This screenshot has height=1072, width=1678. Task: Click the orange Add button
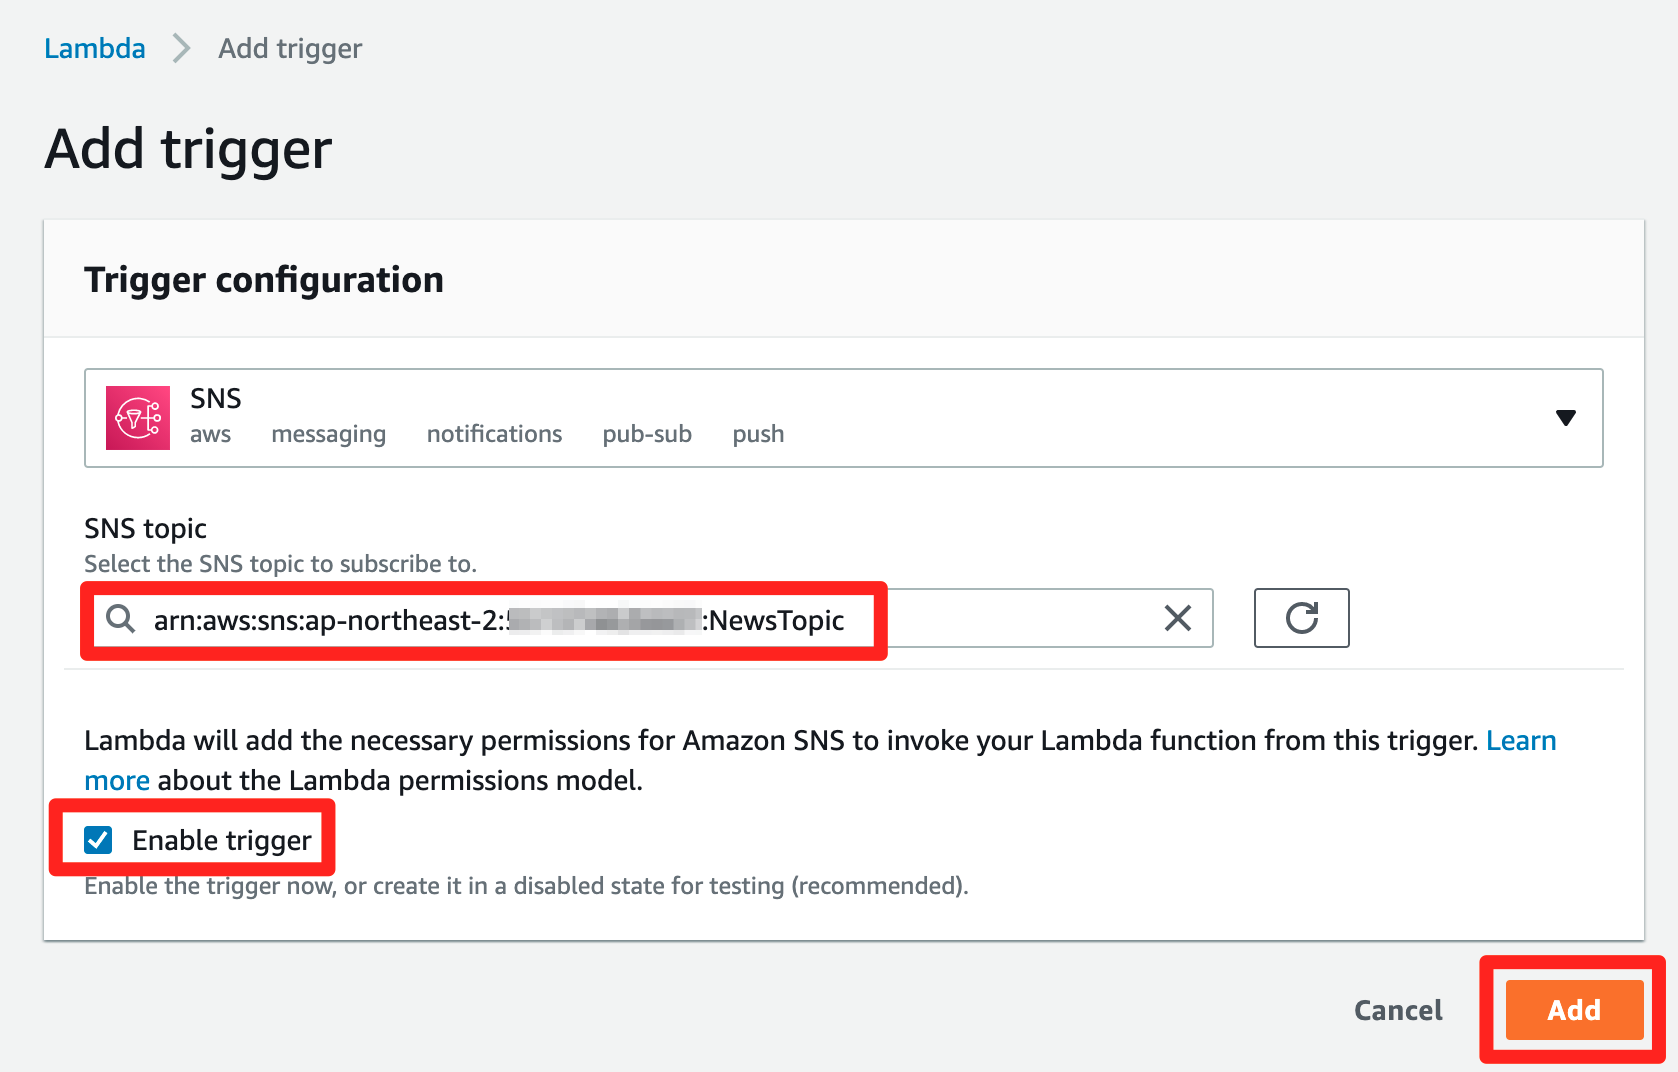point(1574,1010)
